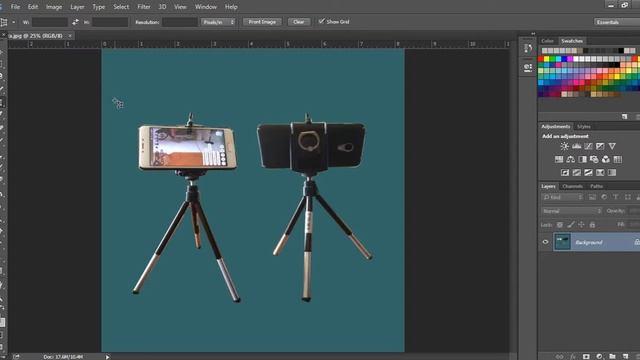This screenshot has height=360, width=640.
Task: Add Brightness/Contrast adjustment
Action: [x=564, y=146]
